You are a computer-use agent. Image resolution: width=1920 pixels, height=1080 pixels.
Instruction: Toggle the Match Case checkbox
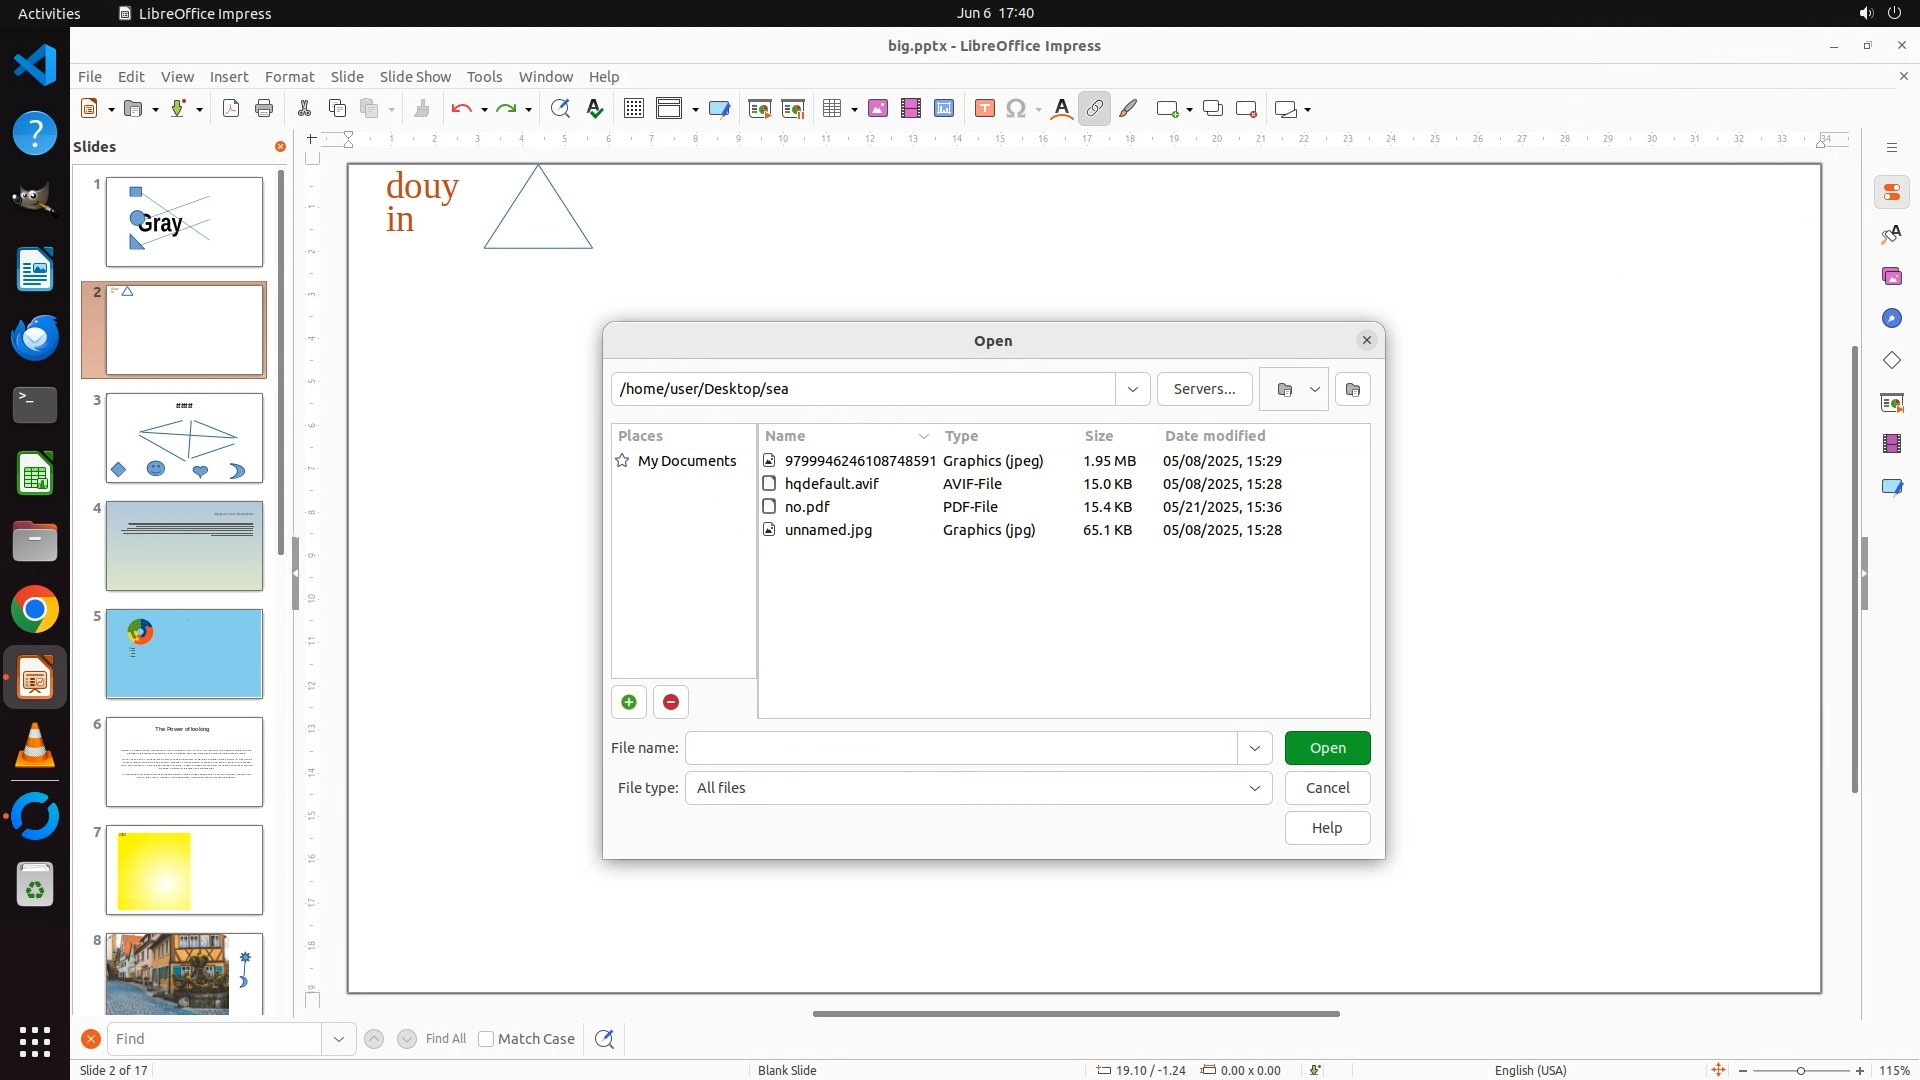tap(486, 1039)
